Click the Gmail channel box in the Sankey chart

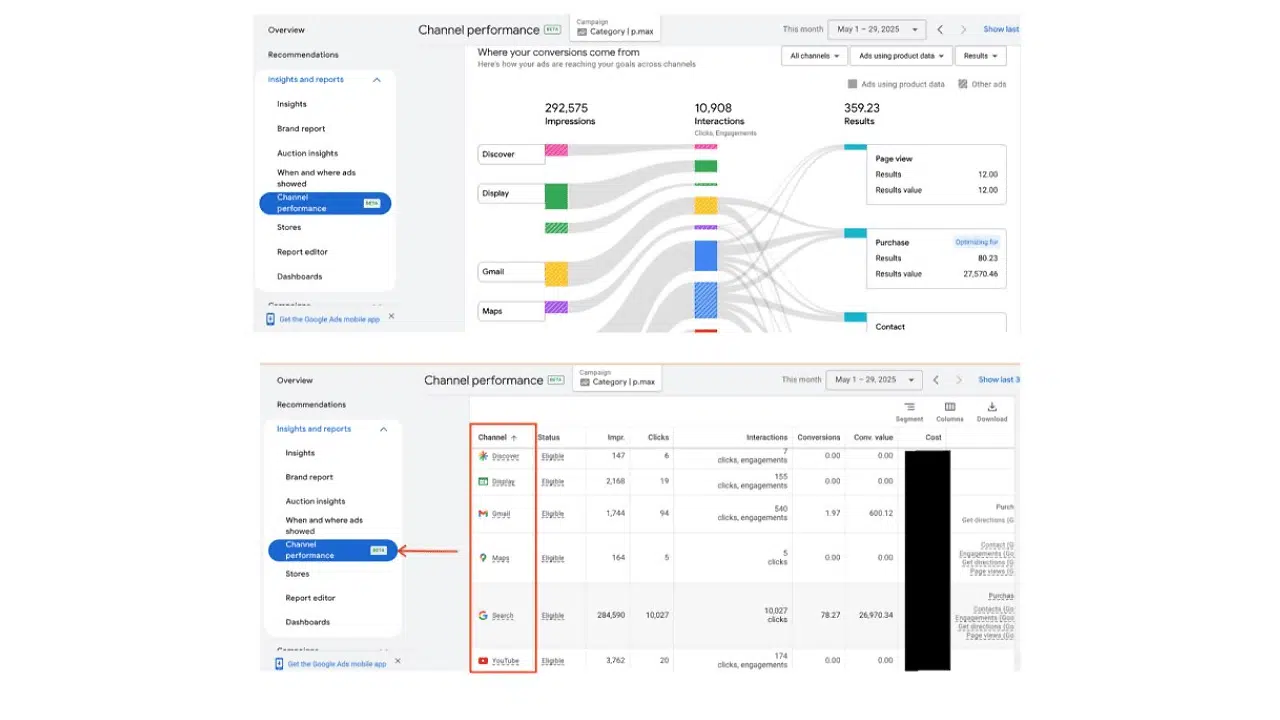click(x=511, y=271)
